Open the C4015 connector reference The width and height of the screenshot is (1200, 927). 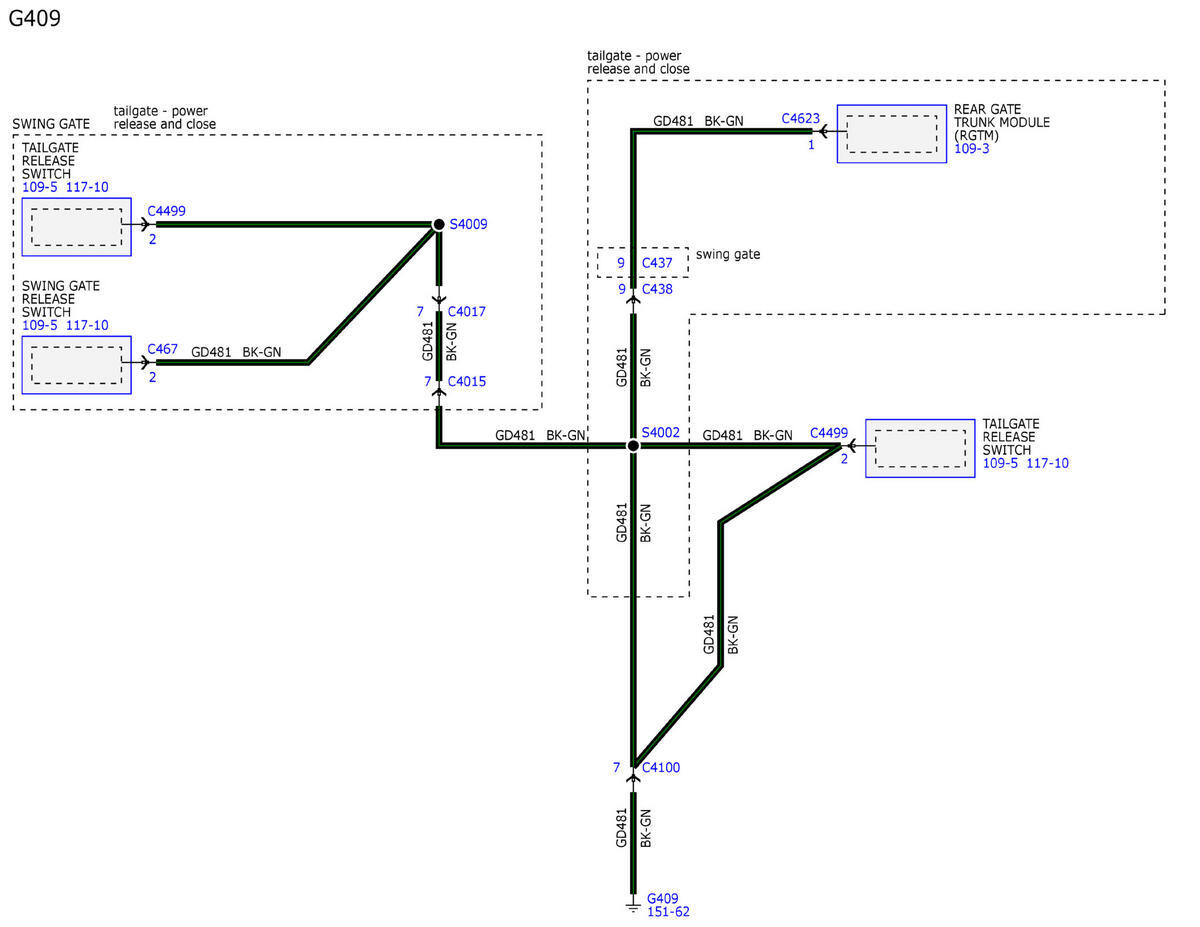click(467, 382)
